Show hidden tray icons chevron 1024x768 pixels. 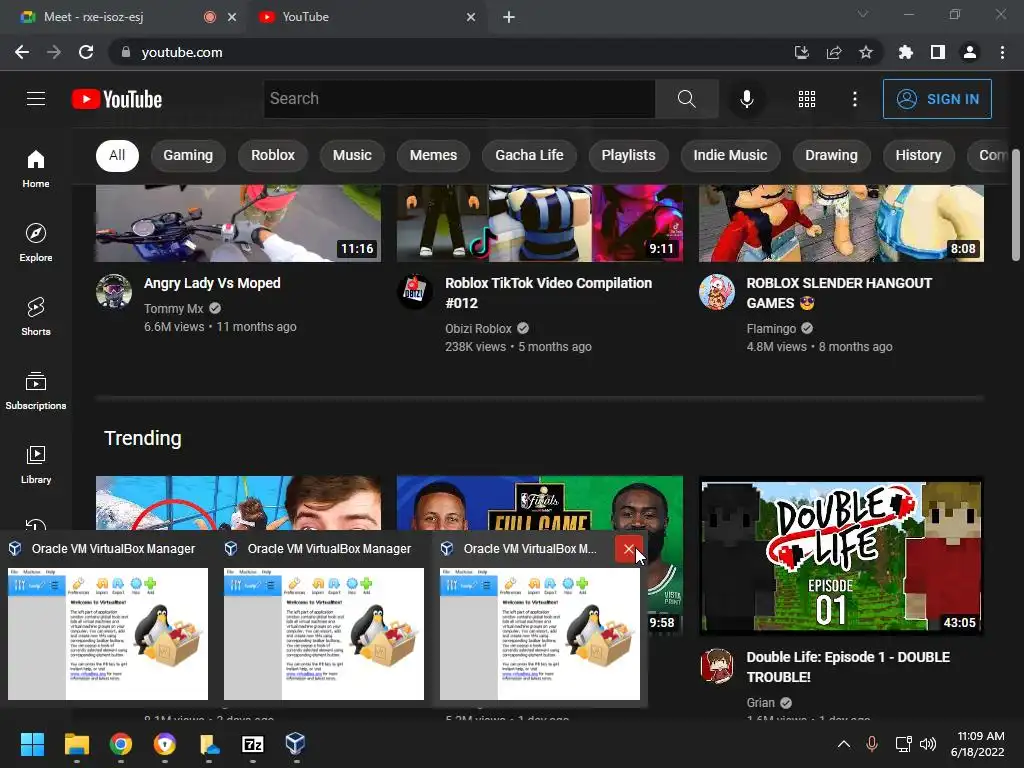click(844, 744)
